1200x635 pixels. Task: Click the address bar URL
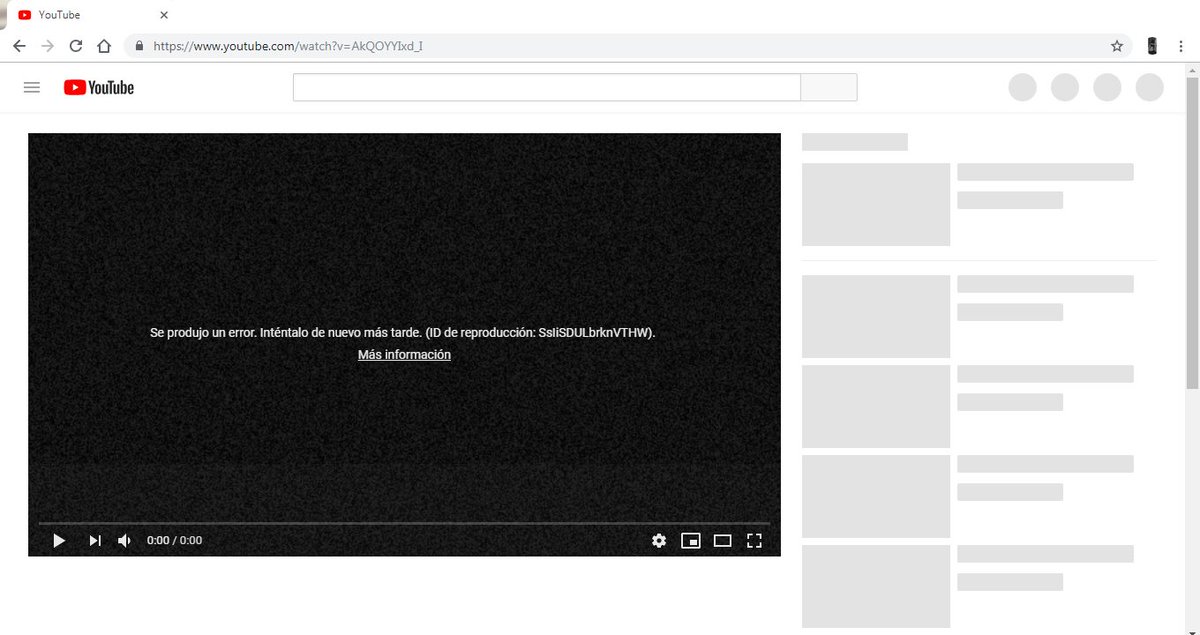pyautogui.click(x=288, y=46)
